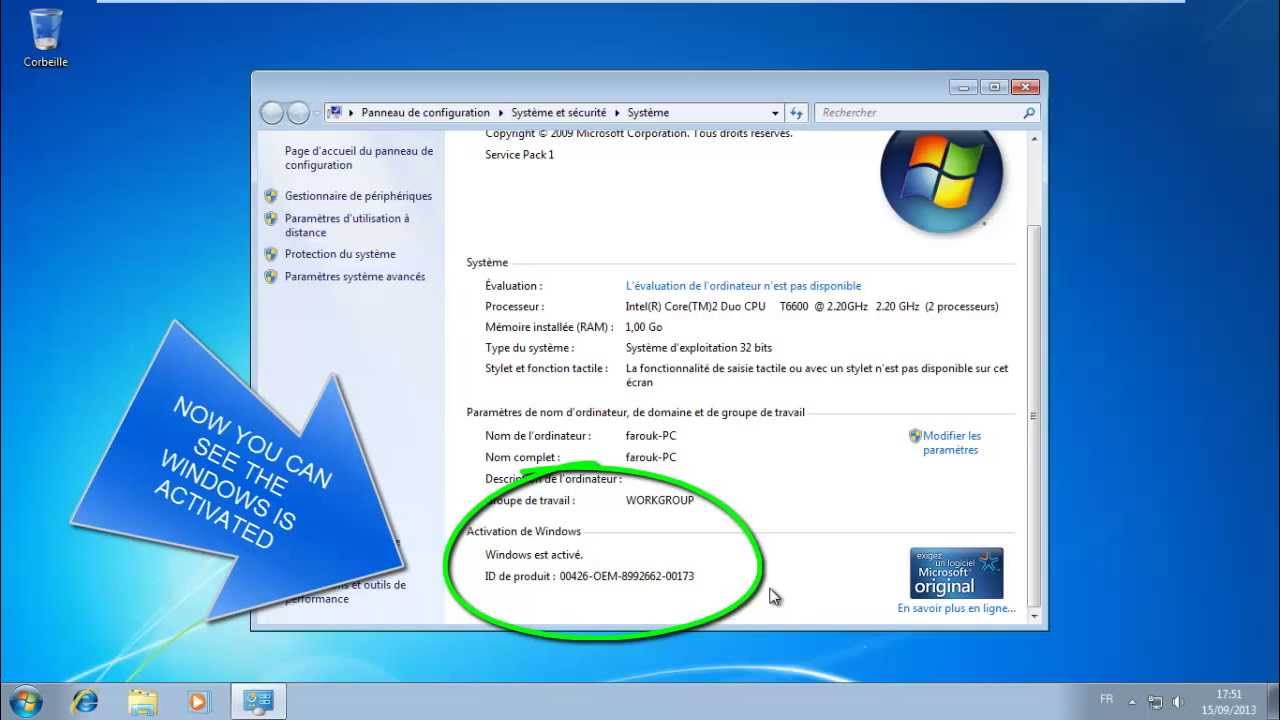Open Gestionnaire de périphériques link

pos(358,196)
